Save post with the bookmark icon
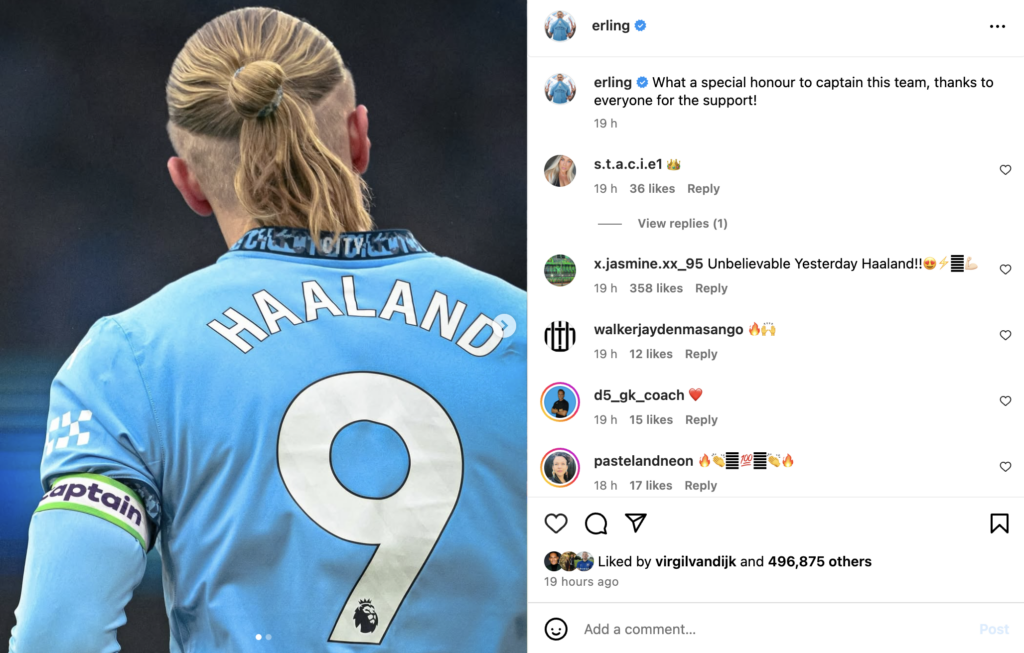1024x653 pixels. [x=999, y=523]
